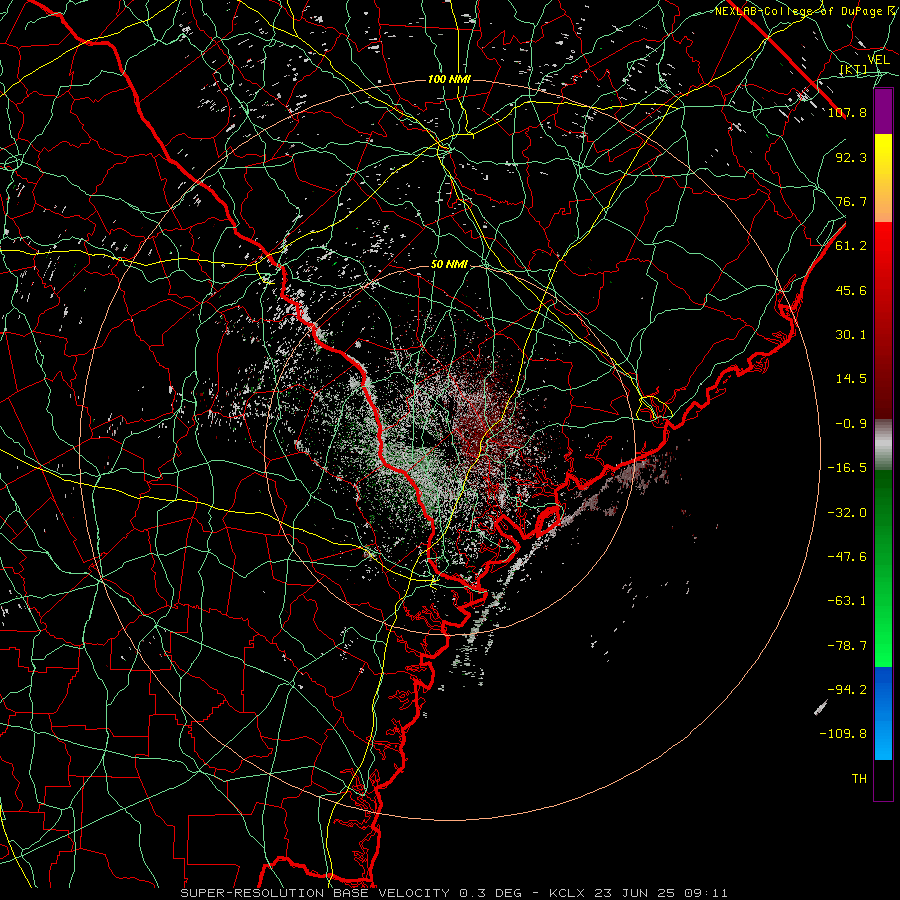900x900 pixels.
Task: Click the 107.8 velocity scale value
Action: [847, 112]
